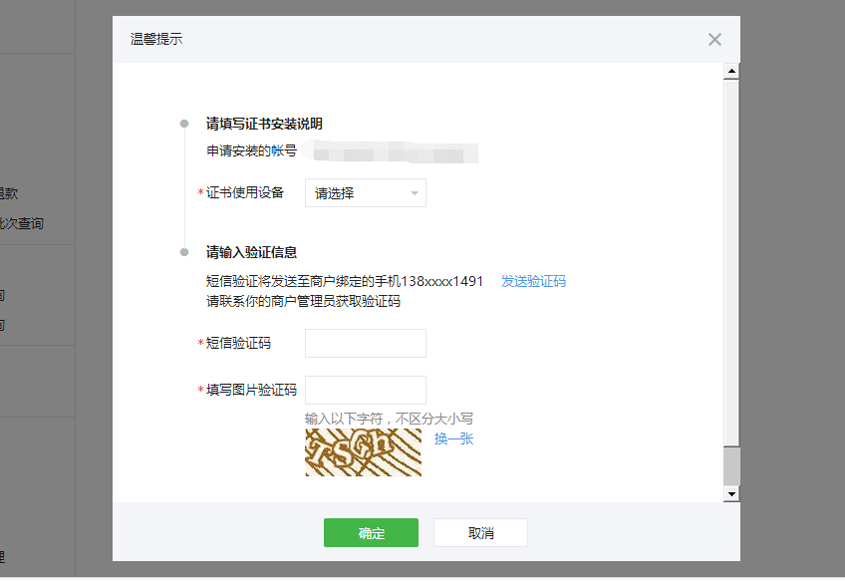Click the blurred account number after 申请安装的帐号

(394, 153)
